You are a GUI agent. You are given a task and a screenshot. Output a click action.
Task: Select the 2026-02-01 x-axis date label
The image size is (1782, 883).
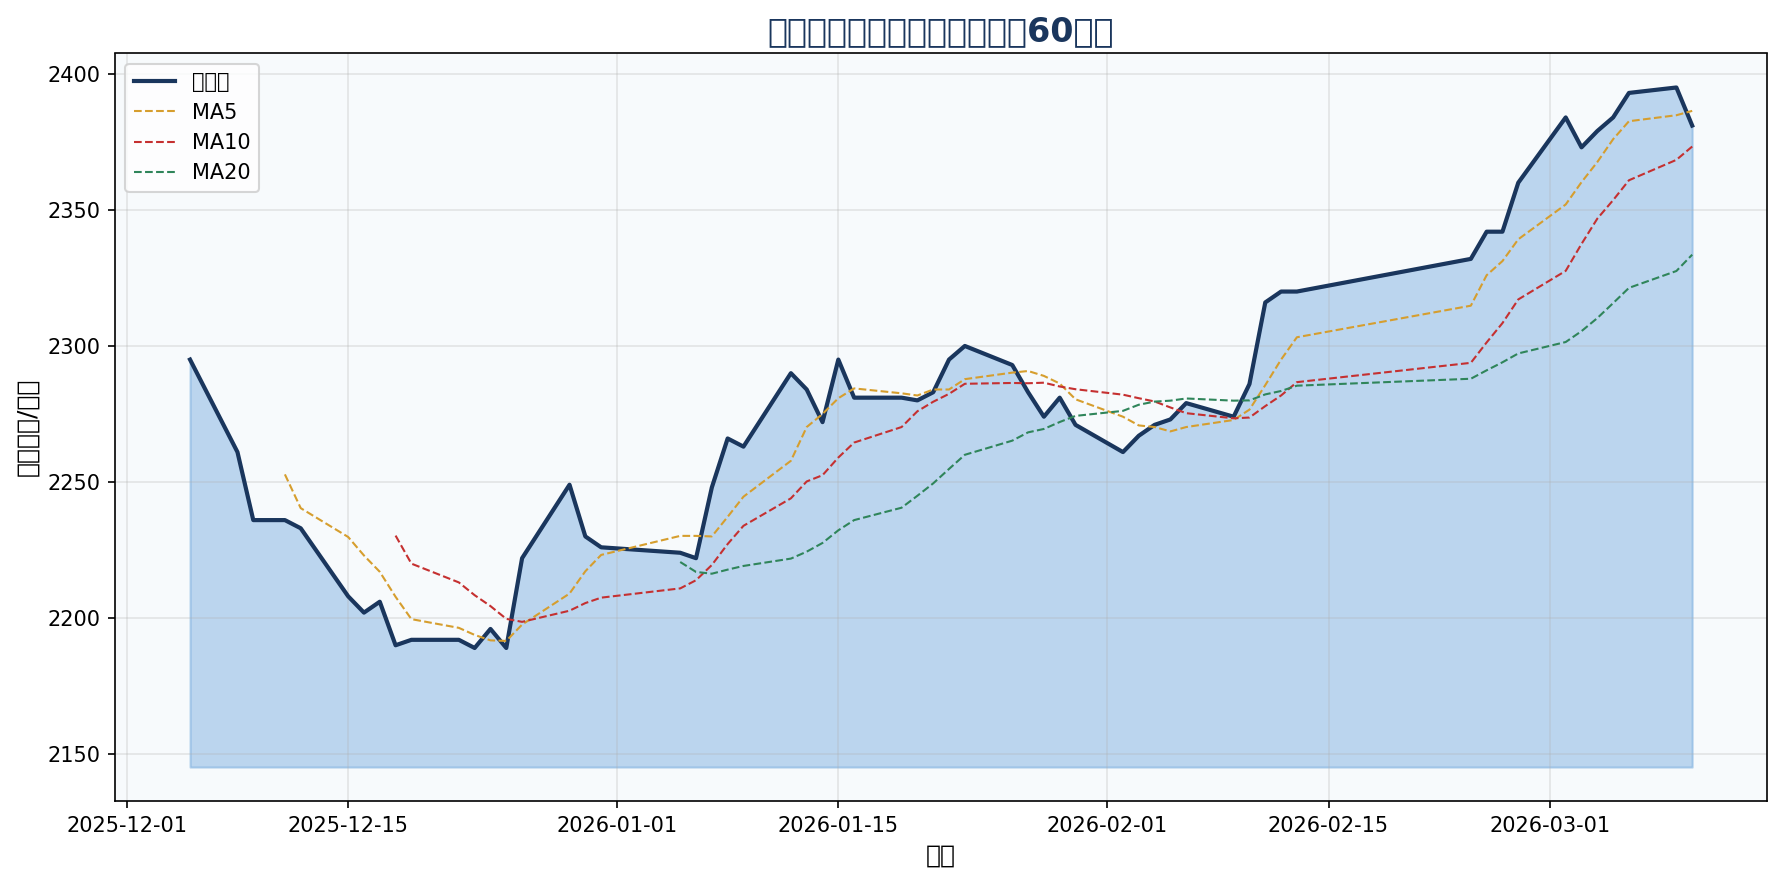click(x=1106, y=825)
